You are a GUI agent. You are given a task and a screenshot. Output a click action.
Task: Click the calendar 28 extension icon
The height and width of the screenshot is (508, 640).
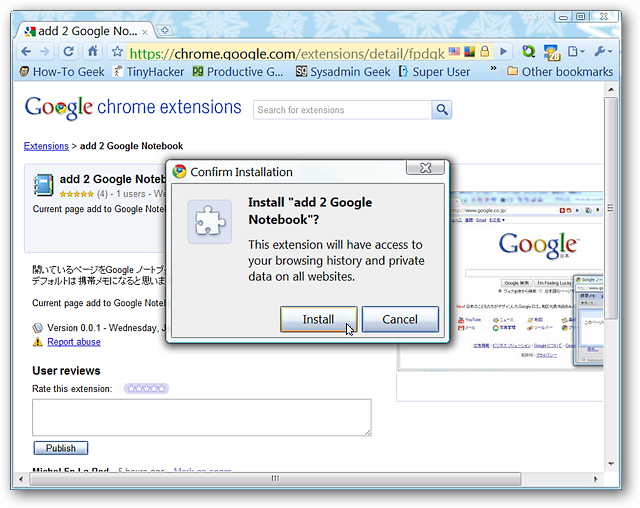click(552, 52)
